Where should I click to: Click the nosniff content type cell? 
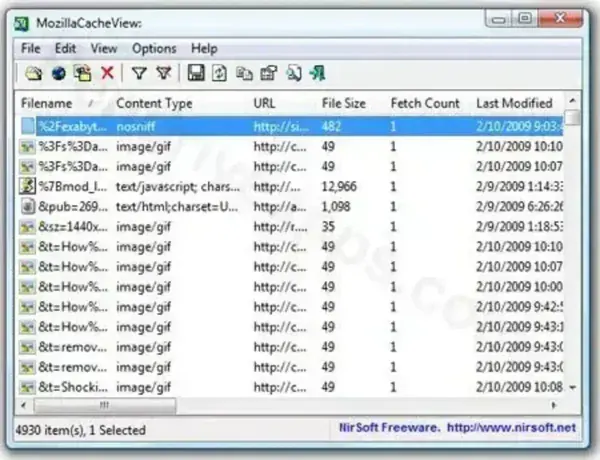point(135,126)
